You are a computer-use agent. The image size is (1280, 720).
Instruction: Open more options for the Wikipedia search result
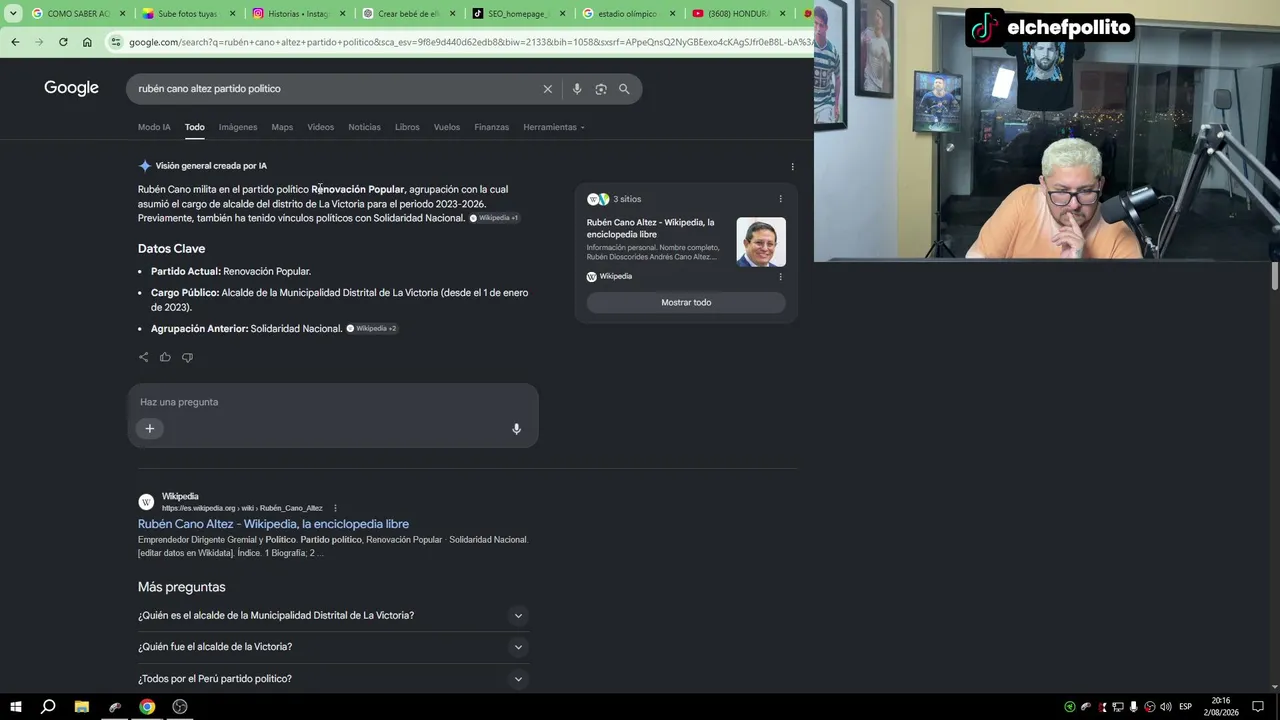335,508
